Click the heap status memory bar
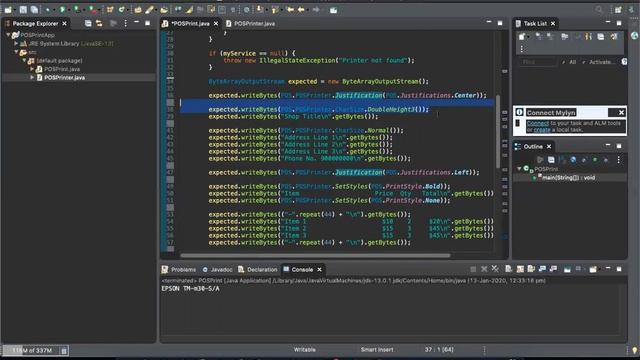Screen dimensions: 640x360 click(31, 350)
